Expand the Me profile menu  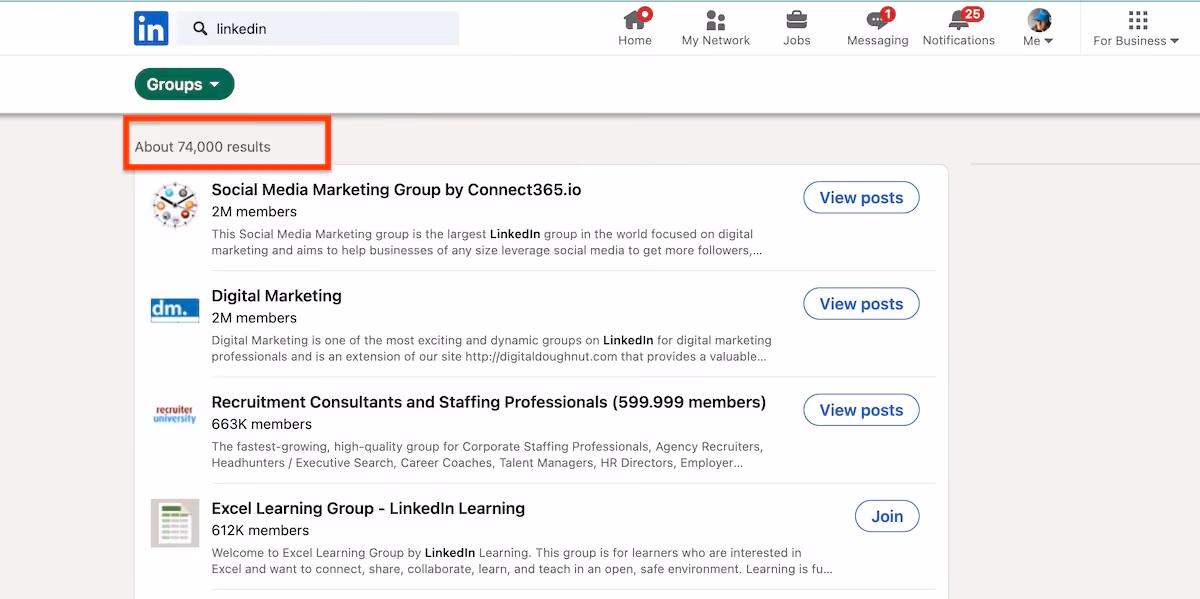pyautogui.click(x=1039, y=27)
